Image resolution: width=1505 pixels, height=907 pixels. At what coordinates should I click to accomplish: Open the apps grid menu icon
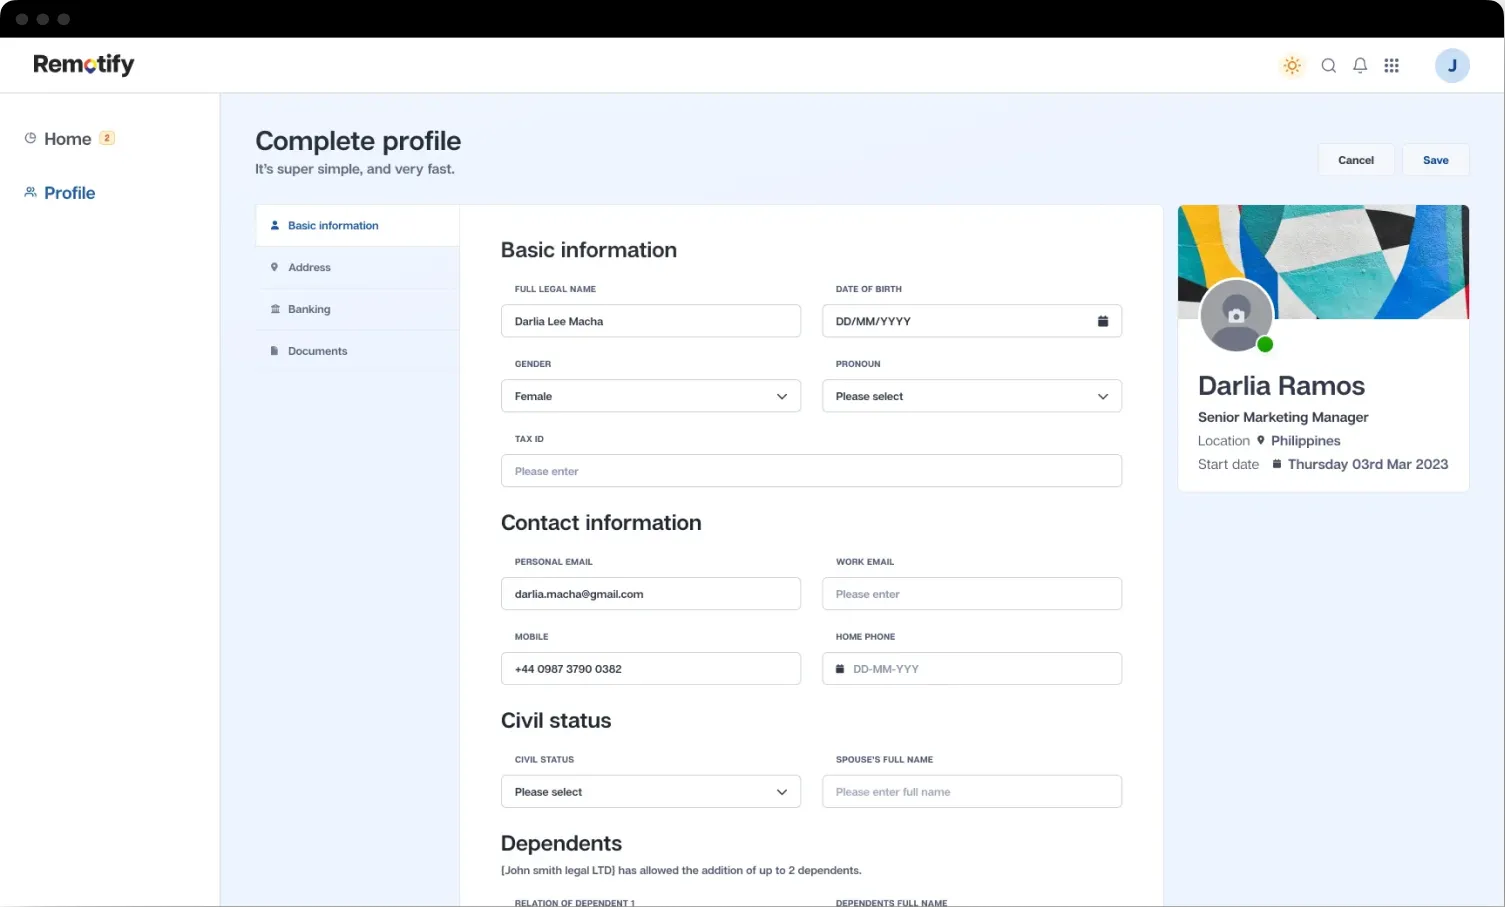coord(1391,66)
